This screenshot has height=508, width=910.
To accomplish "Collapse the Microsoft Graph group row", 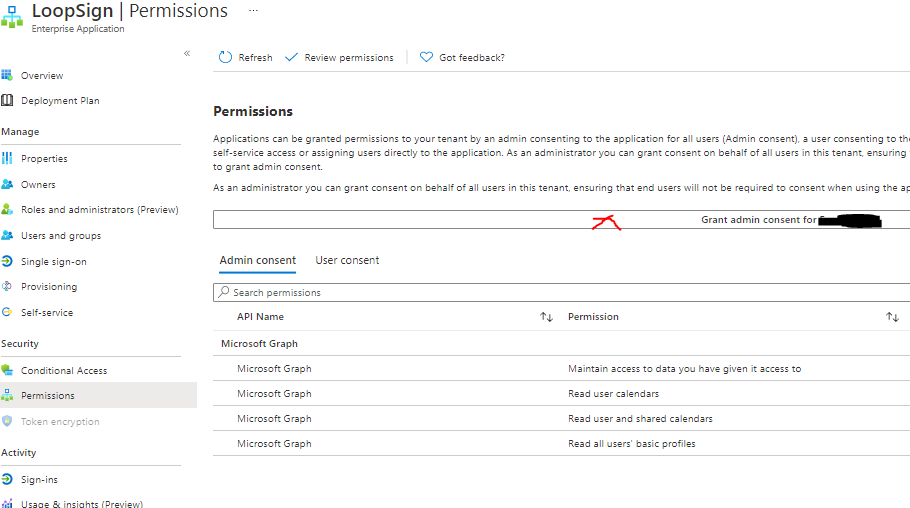I will pyautogui.click(x=259, y=343).
